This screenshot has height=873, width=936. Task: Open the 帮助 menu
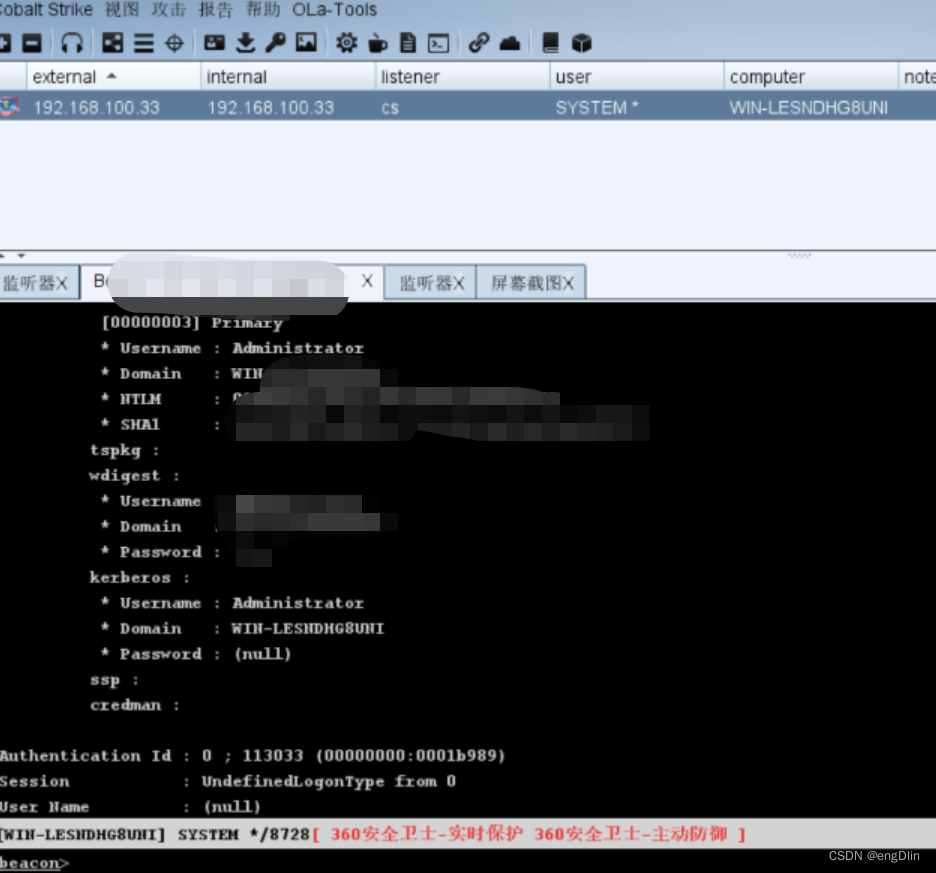point(263,10)
